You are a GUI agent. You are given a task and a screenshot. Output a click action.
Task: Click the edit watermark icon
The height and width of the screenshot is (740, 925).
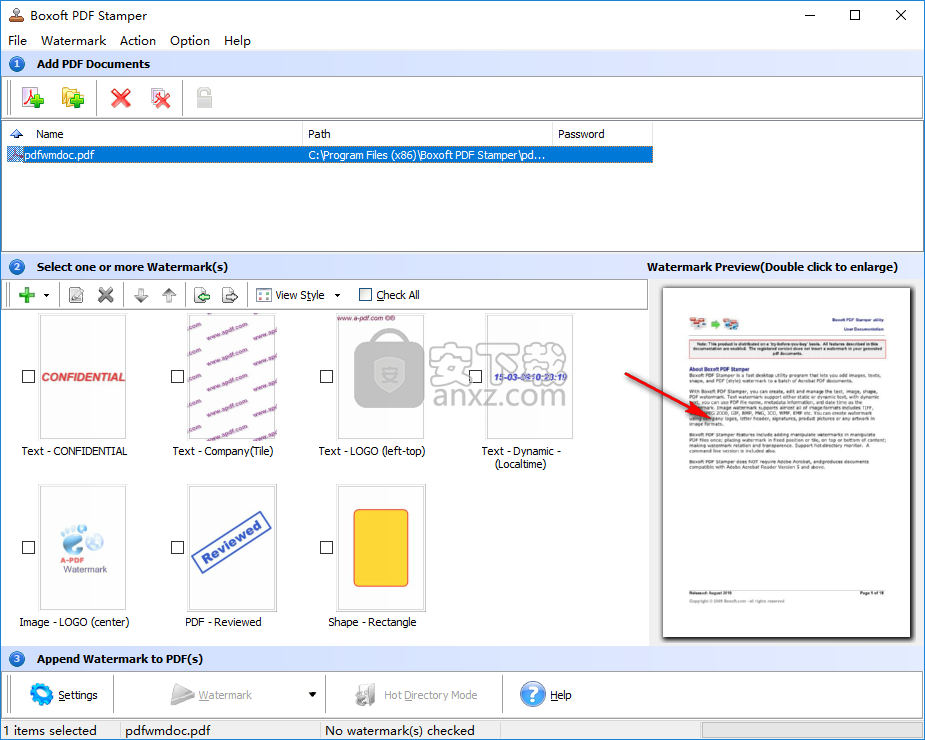[x=76, y=295]
